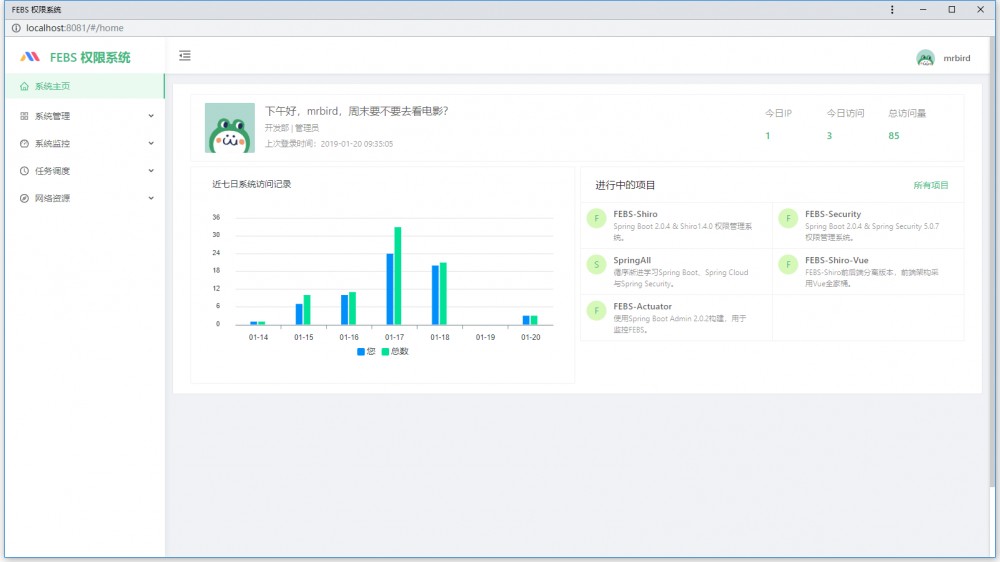Click the clock icon beside 任务调度
The width and height of the screenshot is (1000, 562).
24,171
